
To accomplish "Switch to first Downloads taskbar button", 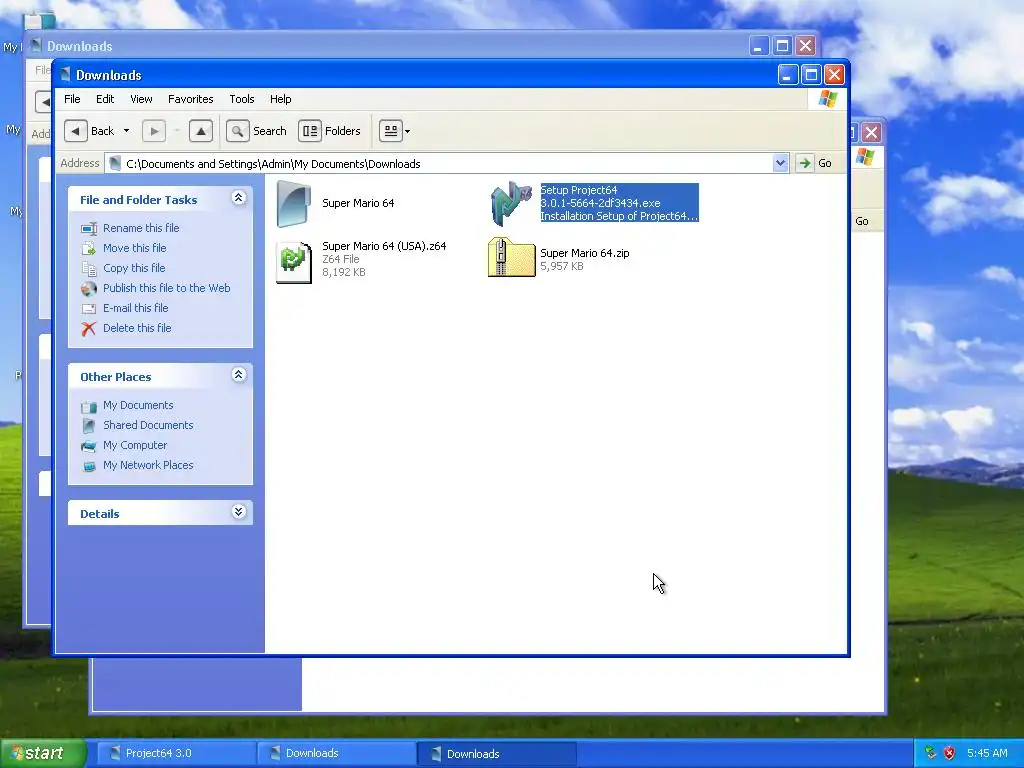I will pyautogui.click(x=336, y=754).
